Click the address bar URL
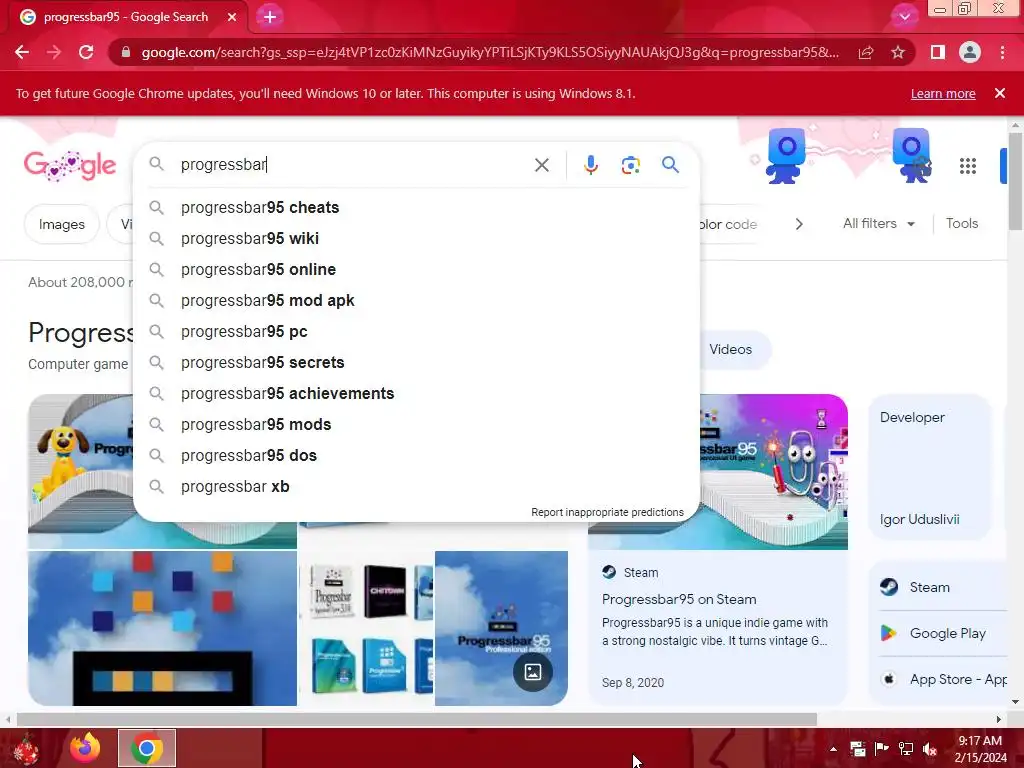Image resolution: width=1024 pixels, height=768 pixels. [x=490, y=52]
